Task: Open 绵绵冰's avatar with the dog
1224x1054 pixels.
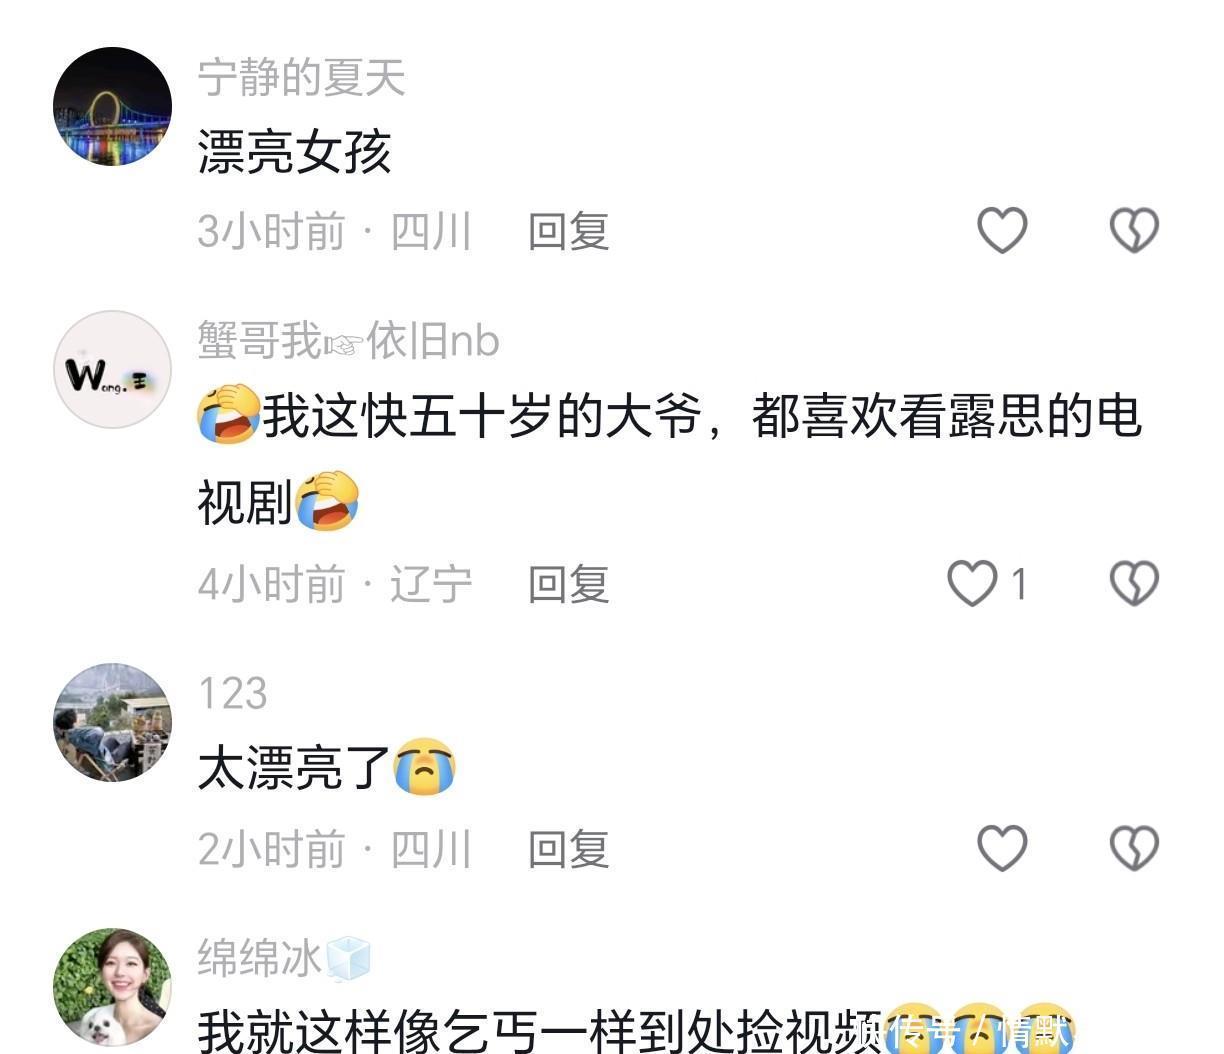Action: pos(112,988)
